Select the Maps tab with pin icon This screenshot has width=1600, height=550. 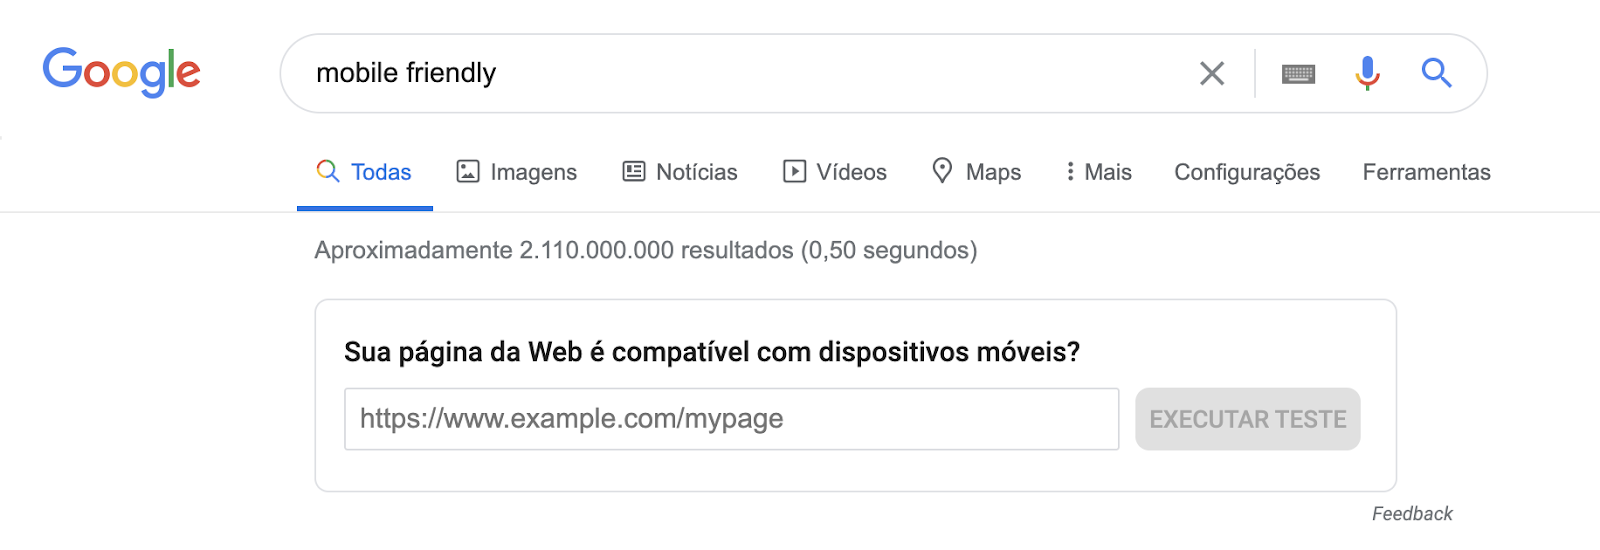[976, 172]
